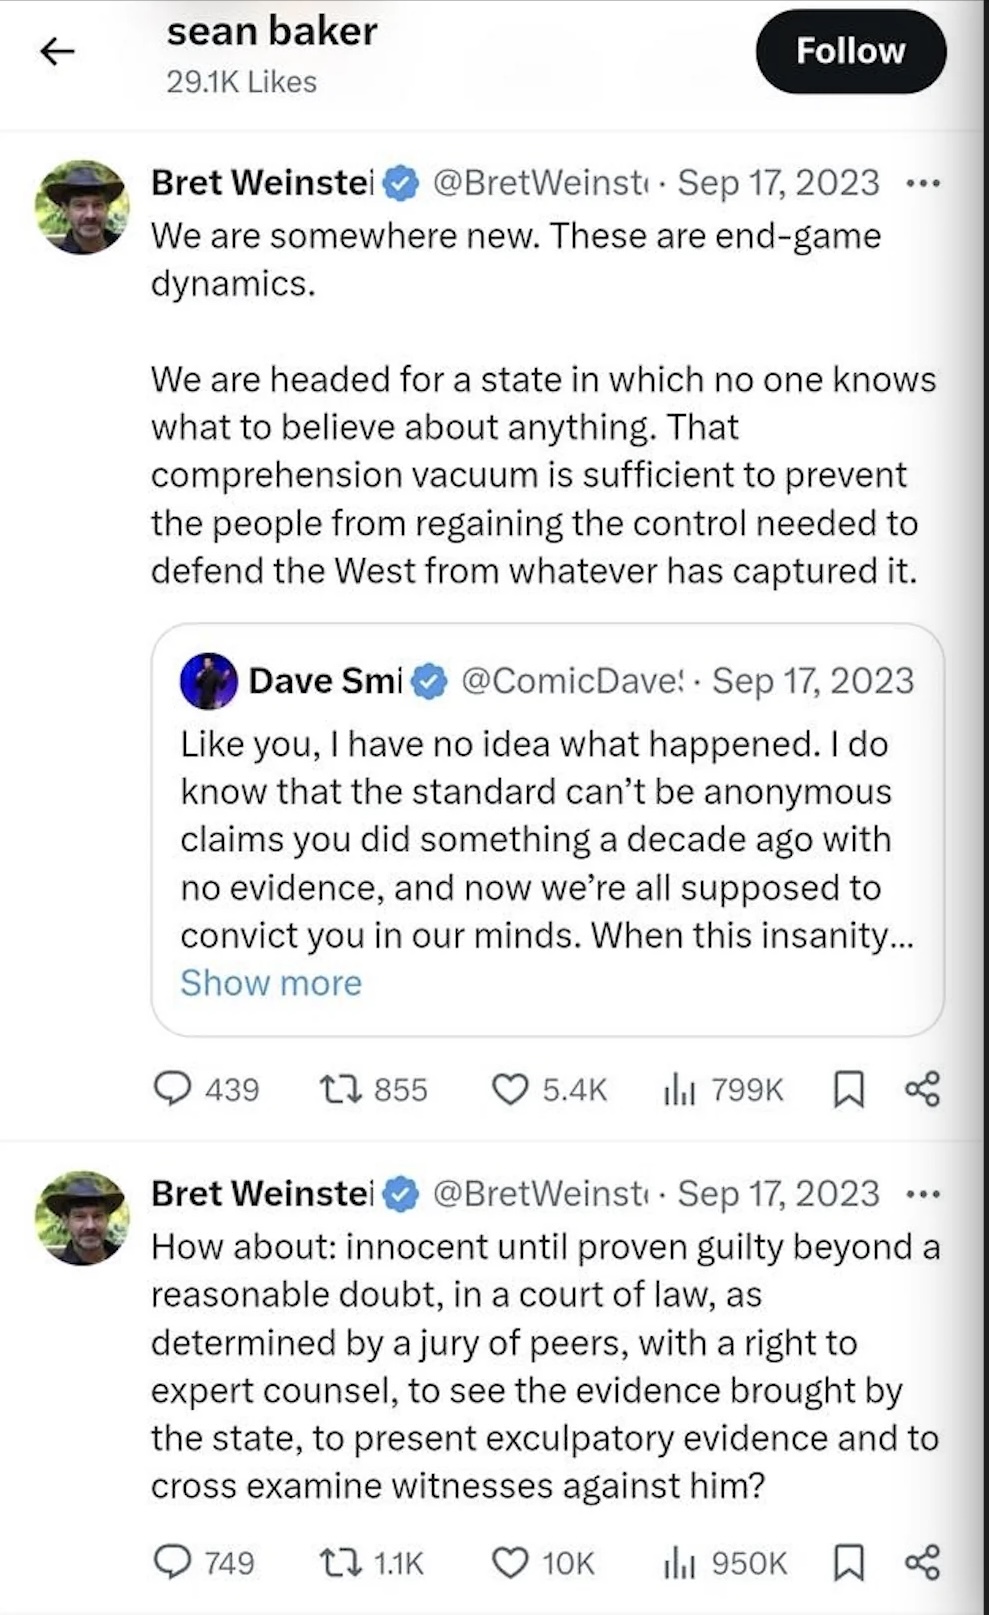Click the Follow button
Screen dimensions: 989x1615
coord(850,51)
